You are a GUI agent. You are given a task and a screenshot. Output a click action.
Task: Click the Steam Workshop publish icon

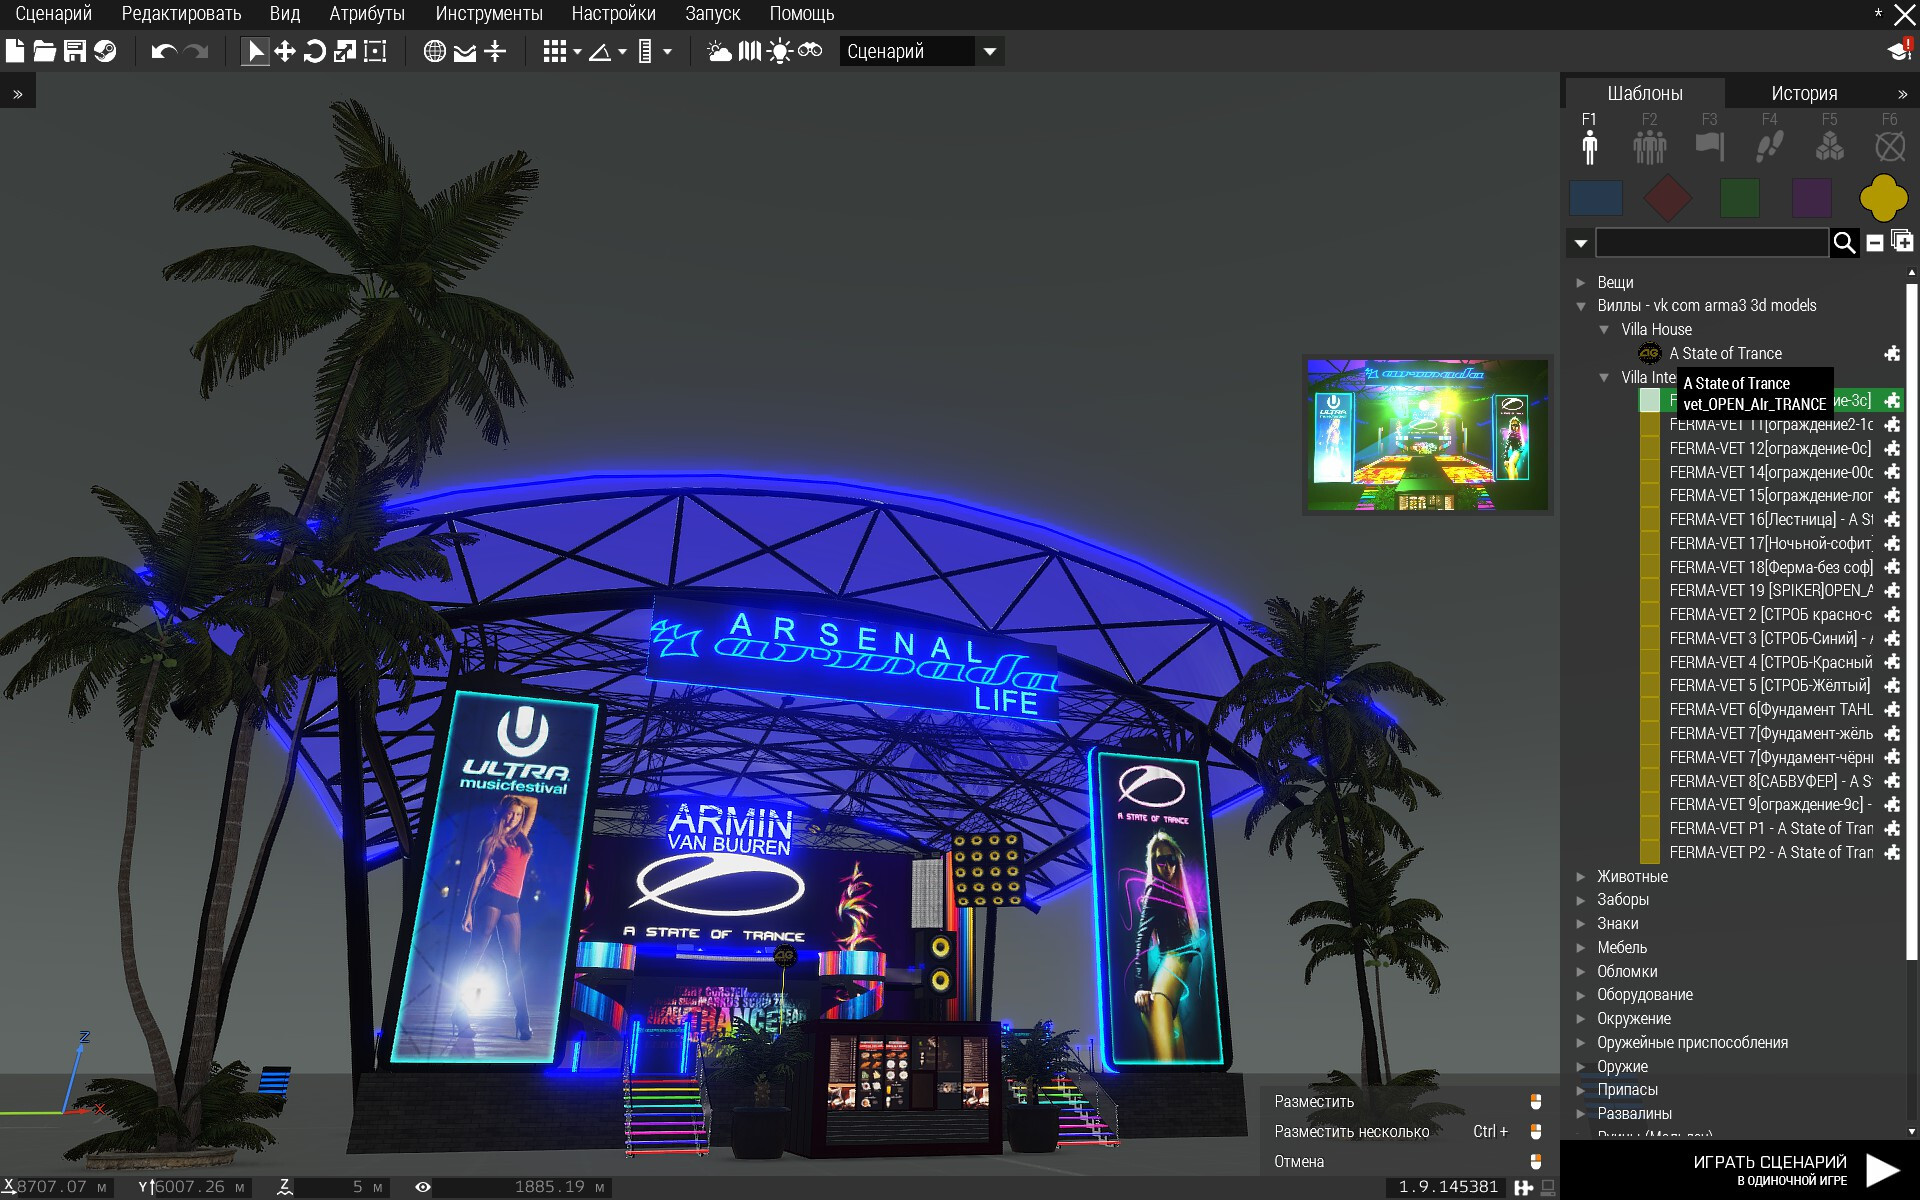[x=105, y=51]
